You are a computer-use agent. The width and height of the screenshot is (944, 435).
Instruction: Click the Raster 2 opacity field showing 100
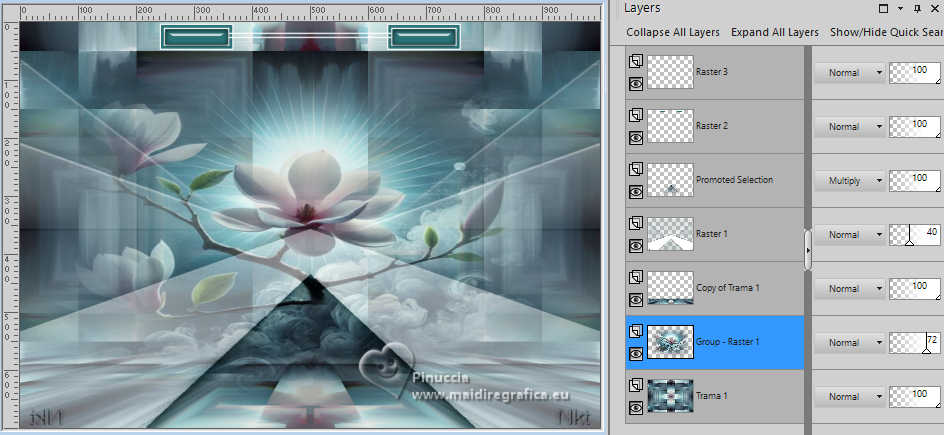tap(915, 126)
